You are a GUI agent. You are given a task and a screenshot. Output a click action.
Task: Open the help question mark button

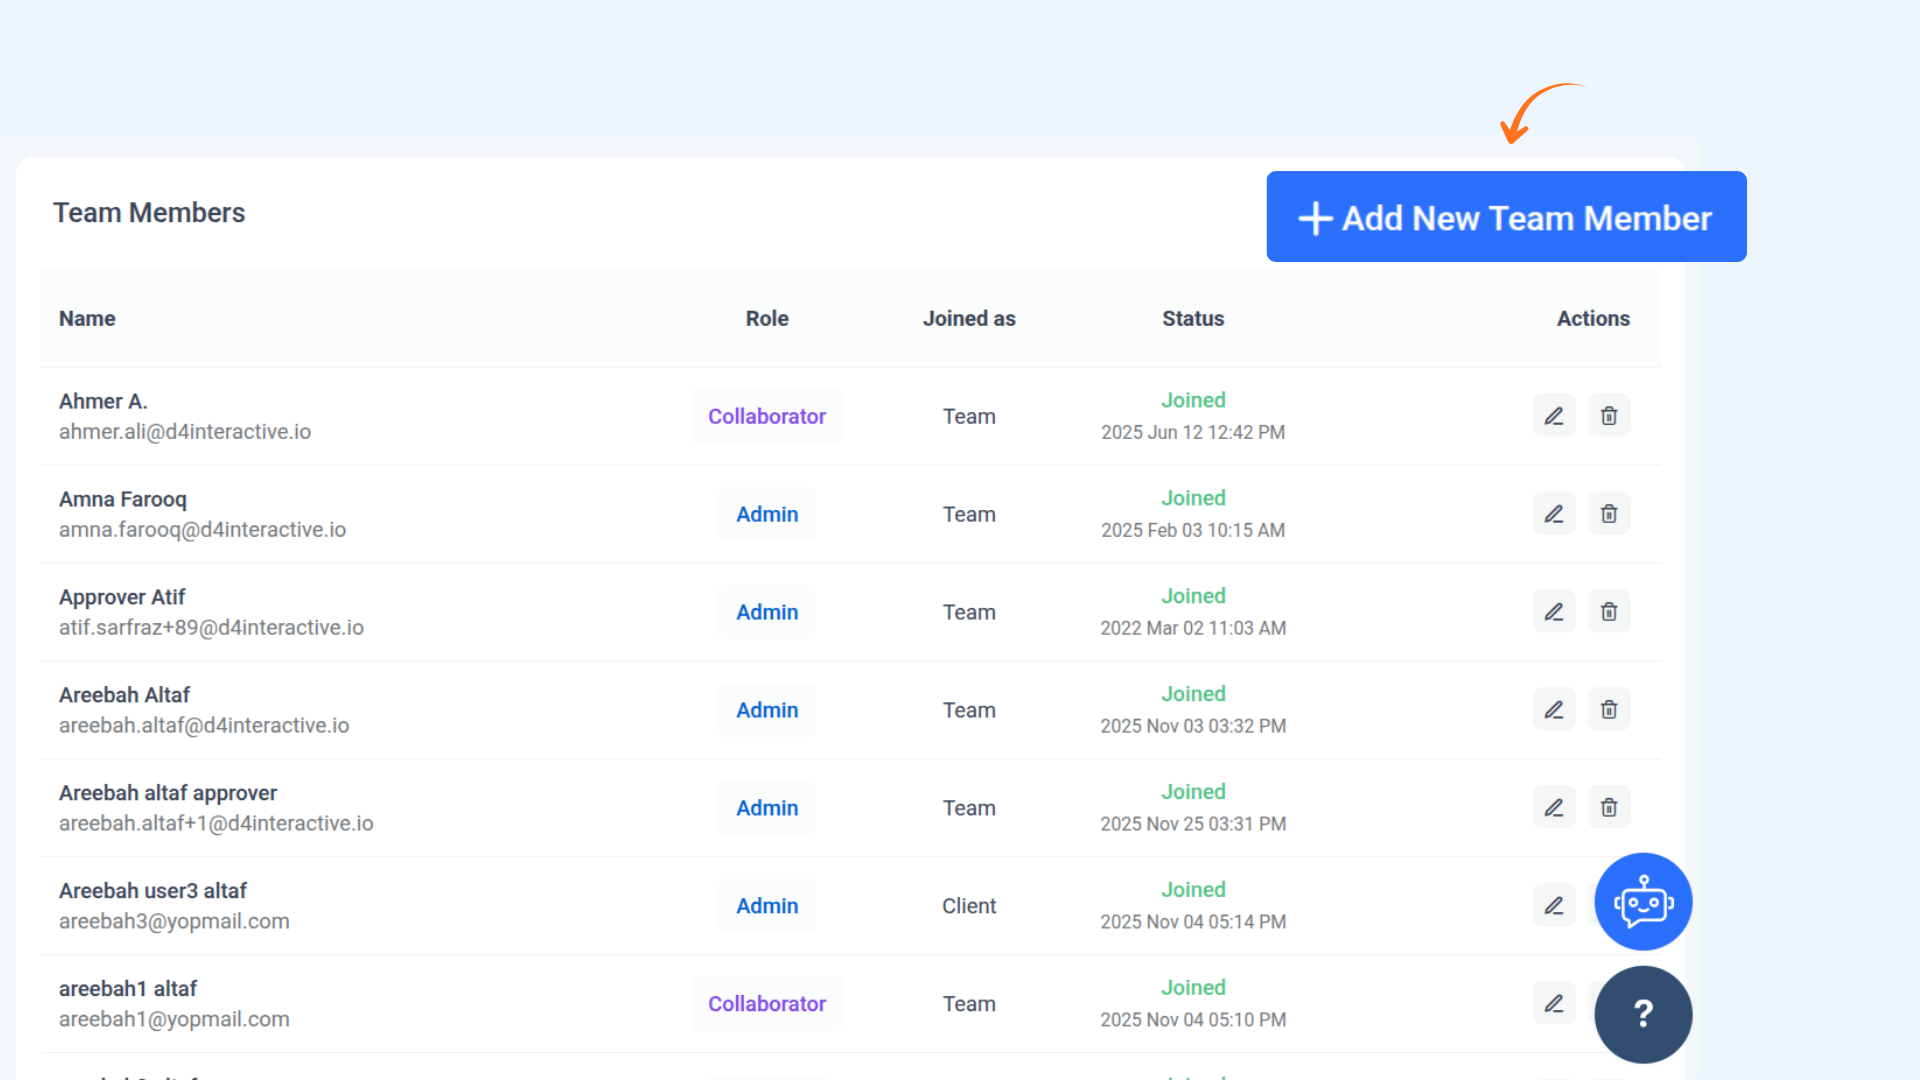(x=1643, y=1014)
